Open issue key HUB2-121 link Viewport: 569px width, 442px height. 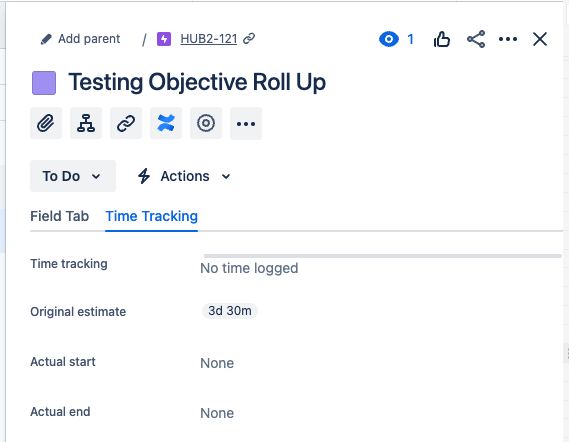click(x=209, y=39)
